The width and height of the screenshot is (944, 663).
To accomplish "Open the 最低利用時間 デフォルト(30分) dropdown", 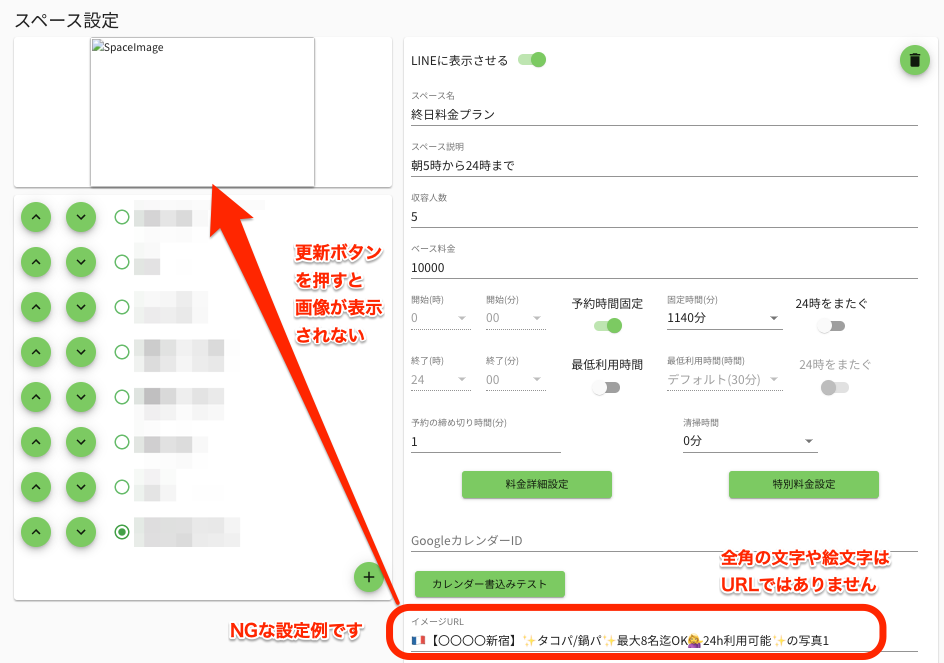I will pos(724,380).
